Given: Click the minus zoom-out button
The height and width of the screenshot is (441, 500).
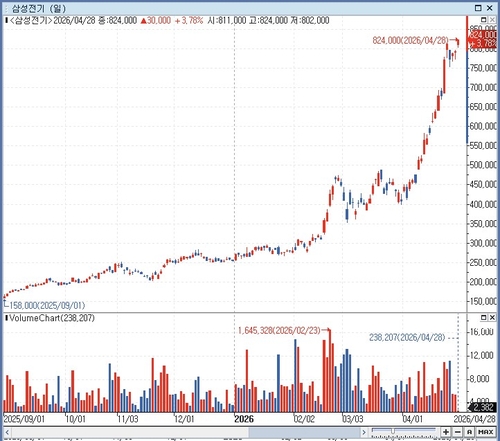Looking at the screenshot, I should (458, 432).
